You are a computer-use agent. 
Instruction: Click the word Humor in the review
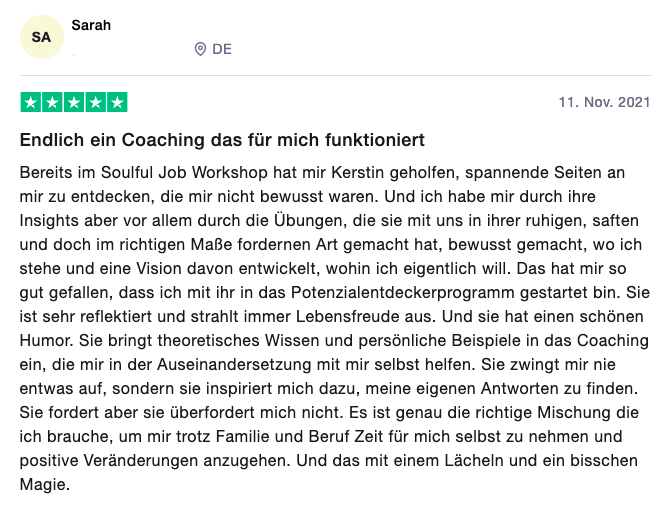coord(47,341)
